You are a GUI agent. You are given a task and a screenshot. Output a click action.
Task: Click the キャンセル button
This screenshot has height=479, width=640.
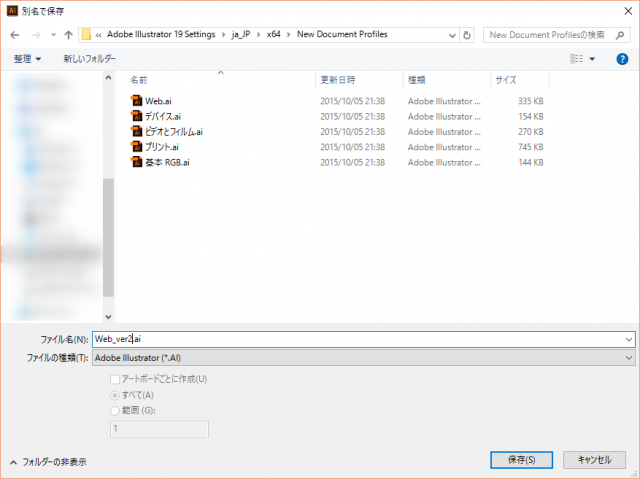tap(594, 460)
